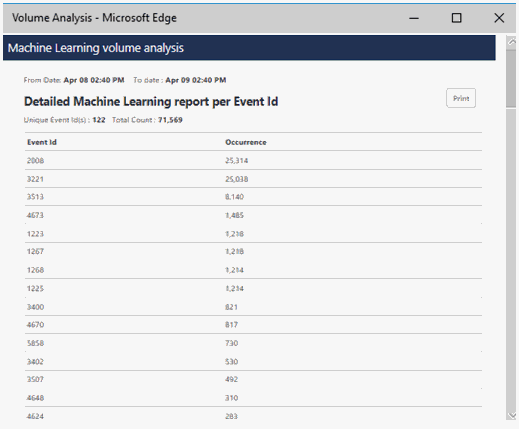Select Event Id 1225 cell

[35, 288]
